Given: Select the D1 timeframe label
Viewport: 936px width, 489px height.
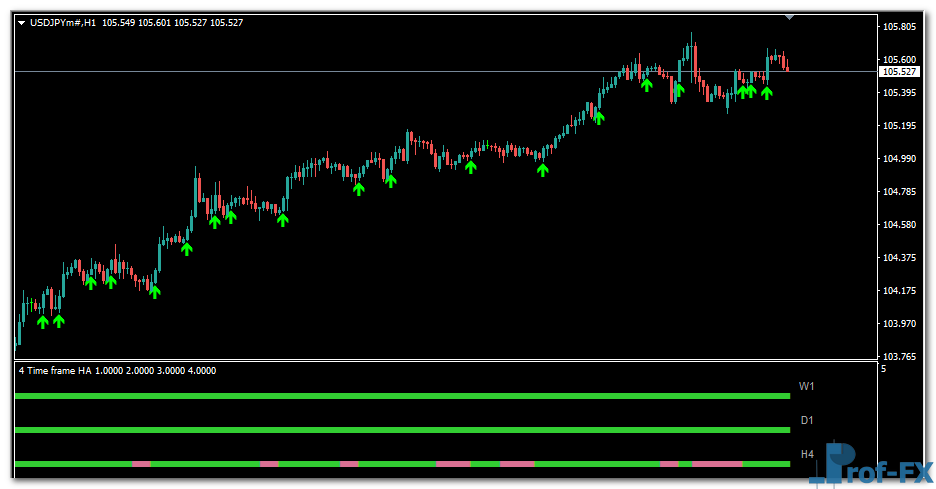Looking at the screenshot, I should [x=807, y=420].
